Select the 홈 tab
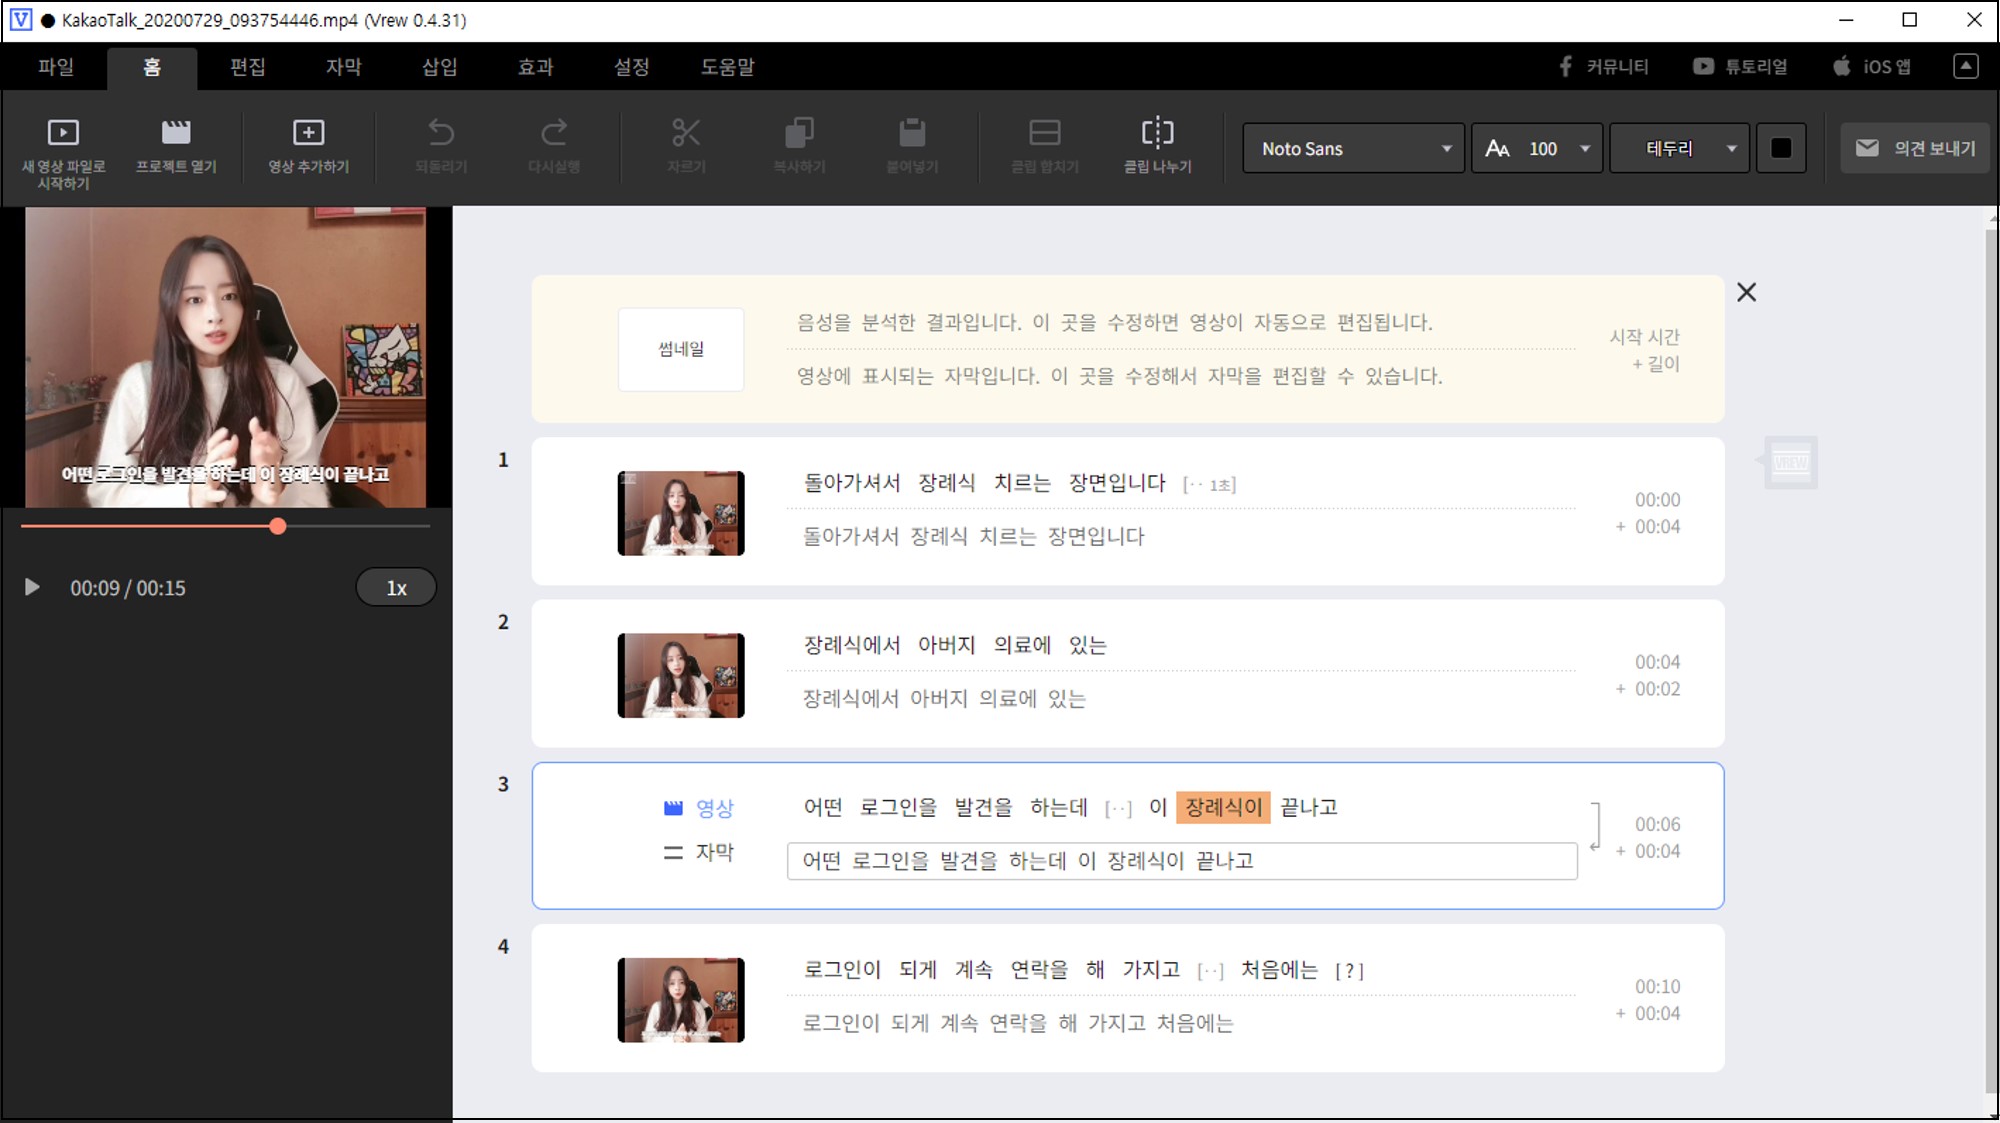 click(151, 67)
